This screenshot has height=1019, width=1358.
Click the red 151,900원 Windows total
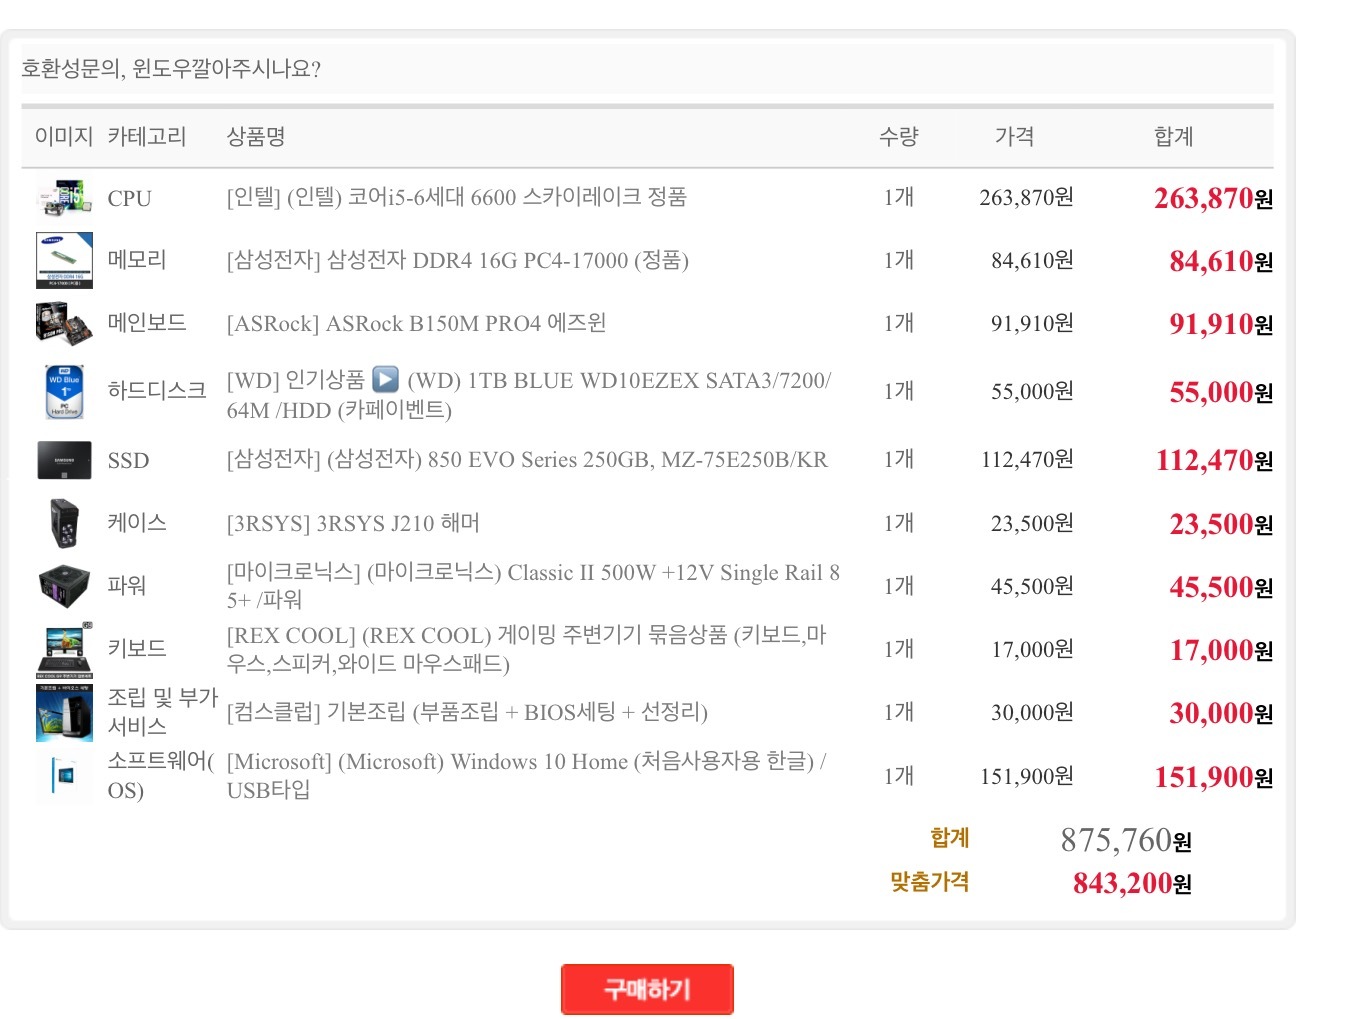(1213, 777)
